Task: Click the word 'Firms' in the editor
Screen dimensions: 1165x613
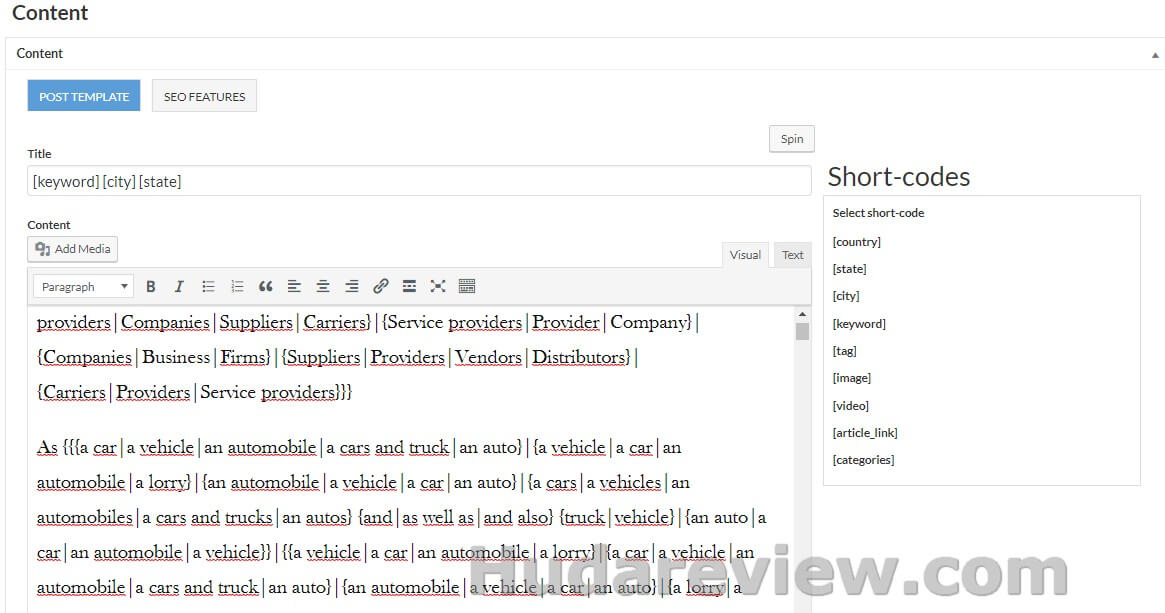Action: (242, 357)
